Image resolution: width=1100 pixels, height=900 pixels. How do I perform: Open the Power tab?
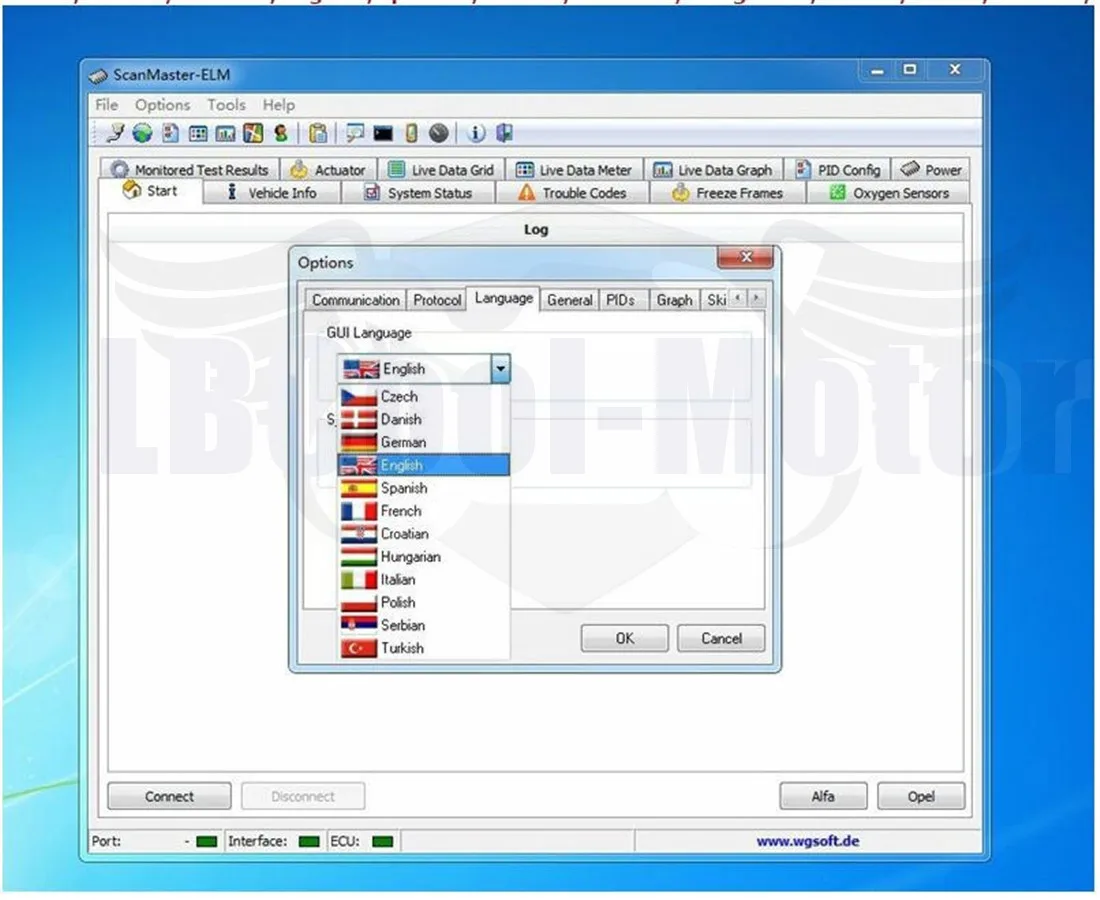click(x=931, y=170)
